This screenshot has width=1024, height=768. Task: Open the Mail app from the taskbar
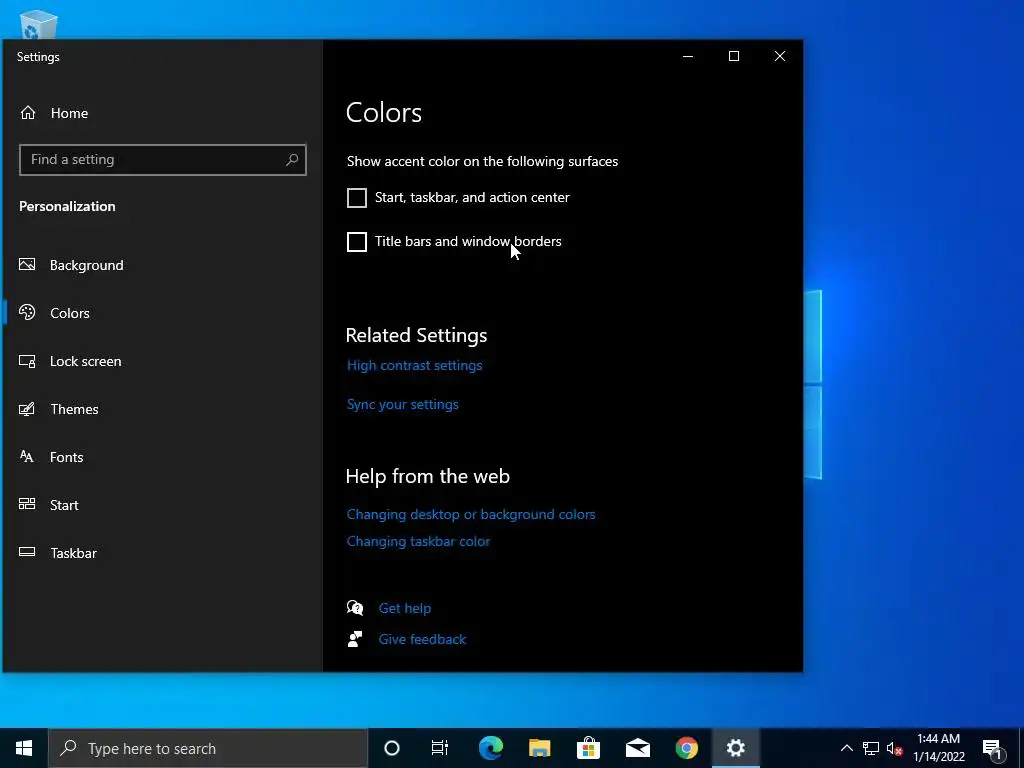coord(637,748)
